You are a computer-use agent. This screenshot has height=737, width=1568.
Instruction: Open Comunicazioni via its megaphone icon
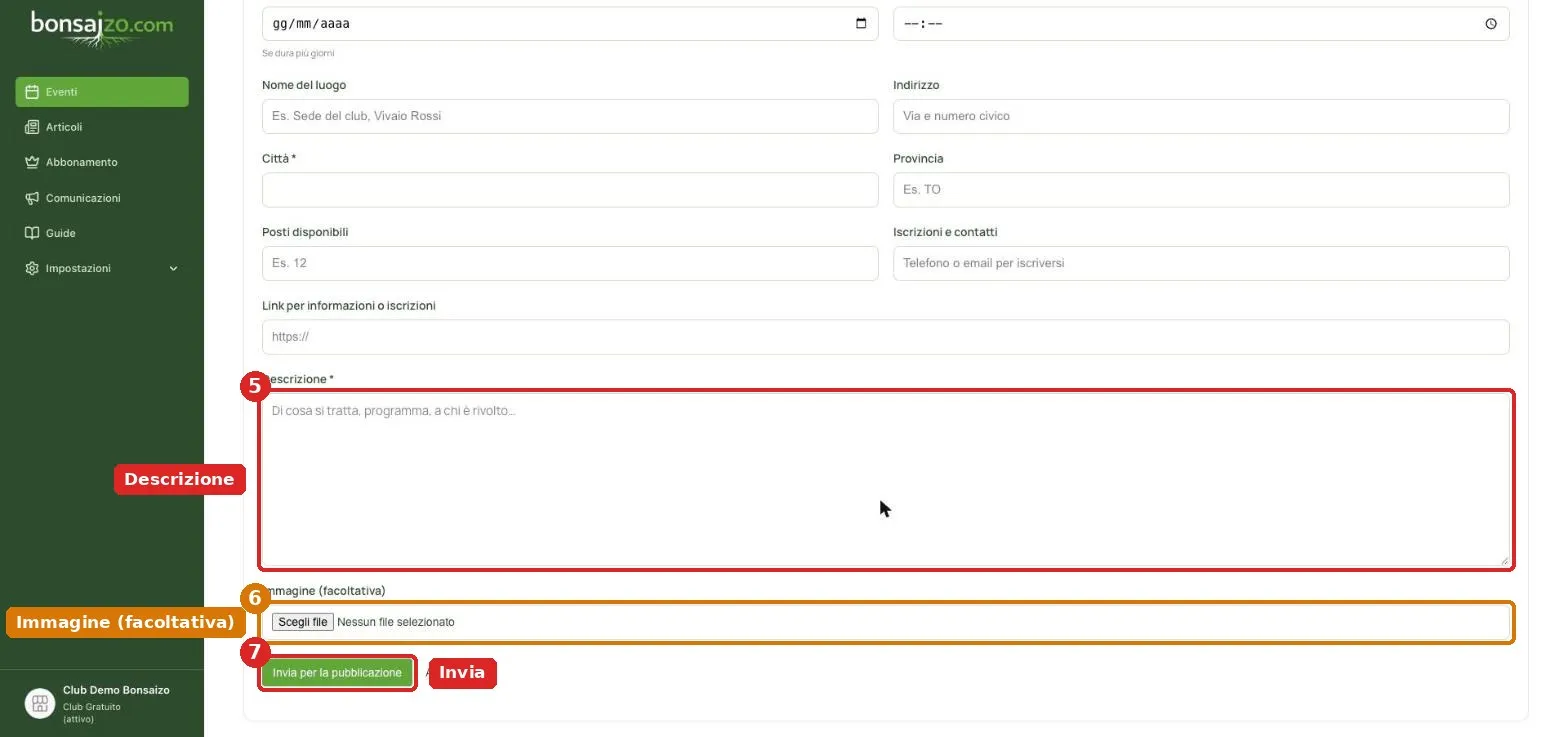click(x=32, y=198)
